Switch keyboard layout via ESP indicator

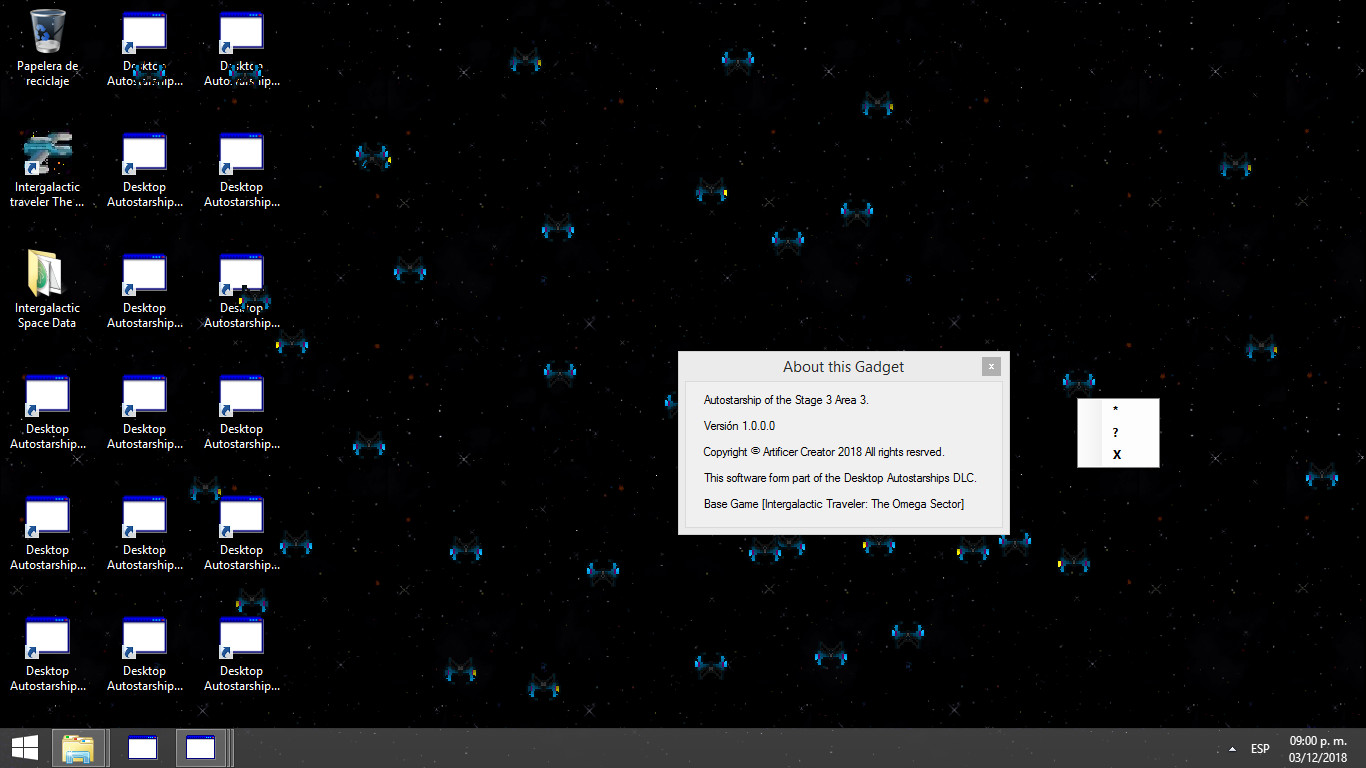click(x=1260, y=747)
